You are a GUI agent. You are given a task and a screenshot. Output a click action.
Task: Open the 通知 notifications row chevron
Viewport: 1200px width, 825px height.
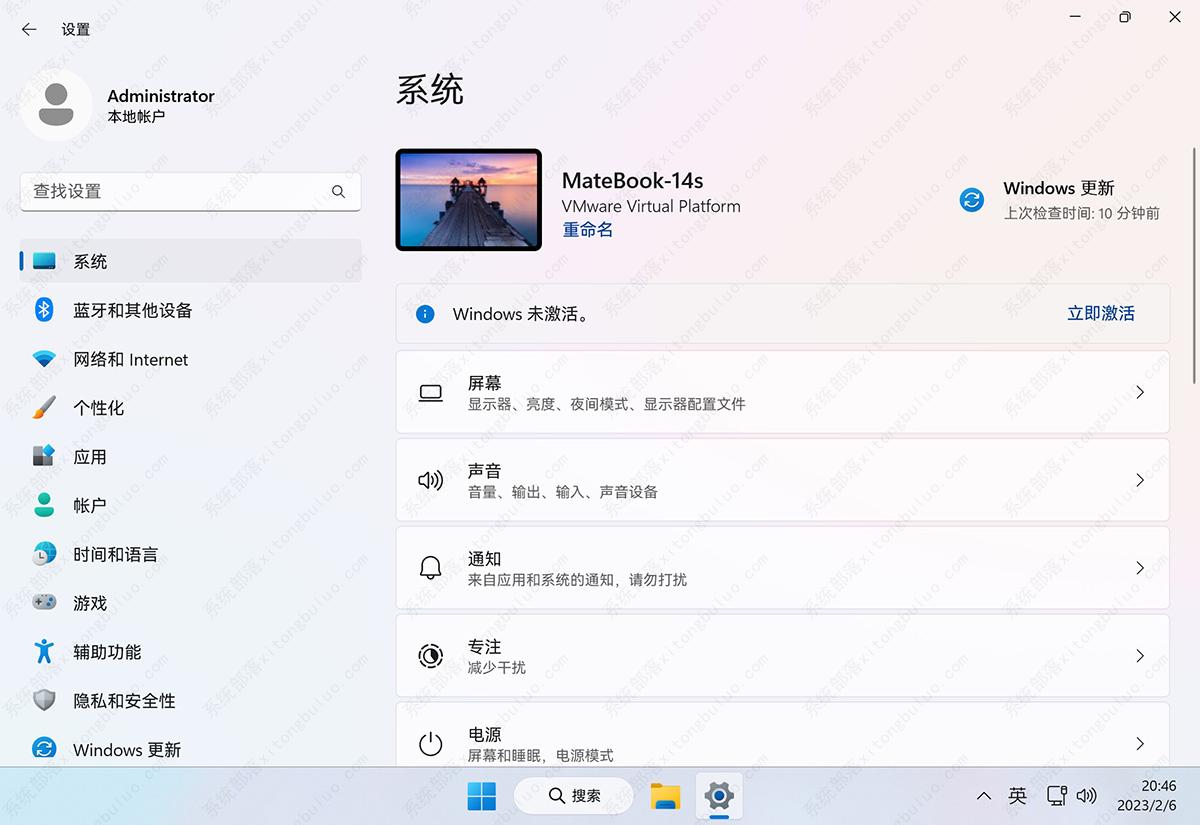click(1139, 568)
